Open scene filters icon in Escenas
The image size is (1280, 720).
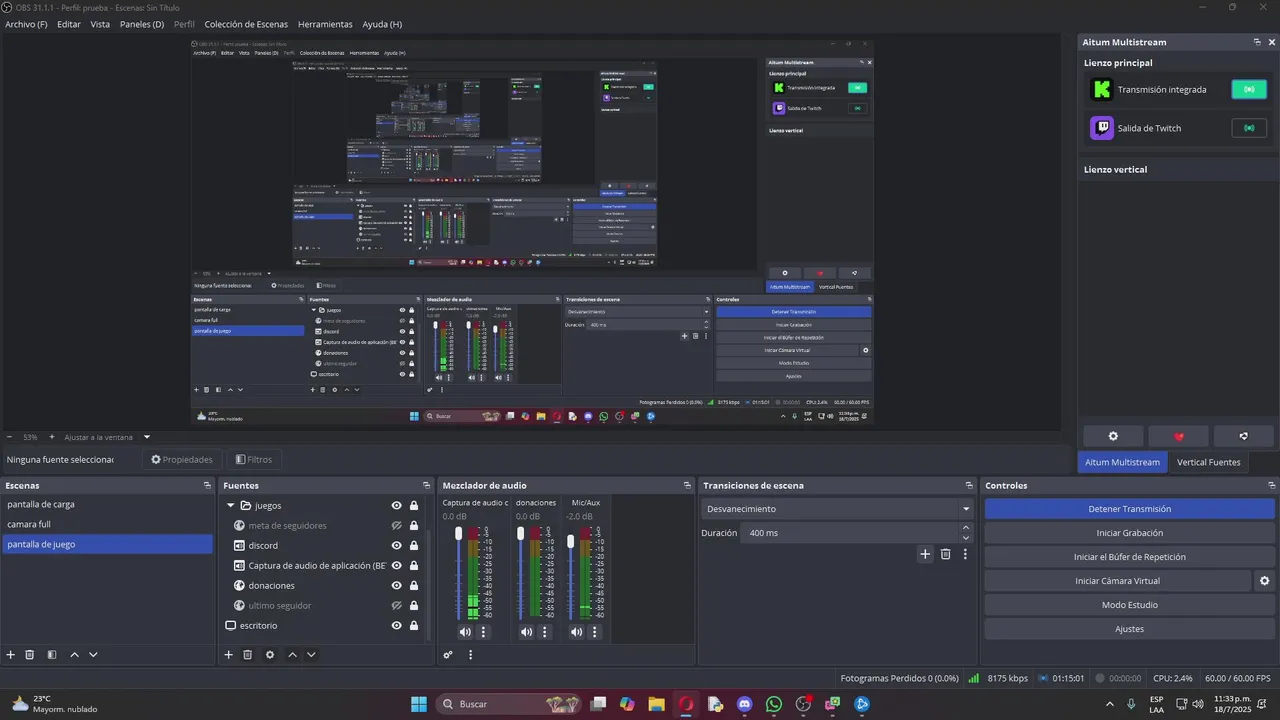tap(52, 655)
